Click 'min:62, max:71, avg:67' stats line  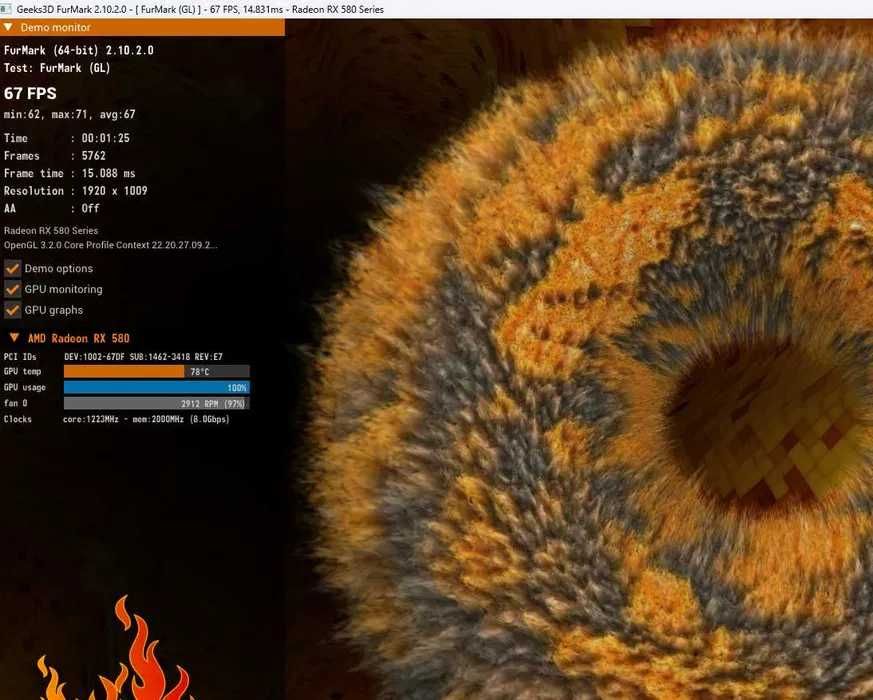70,114
